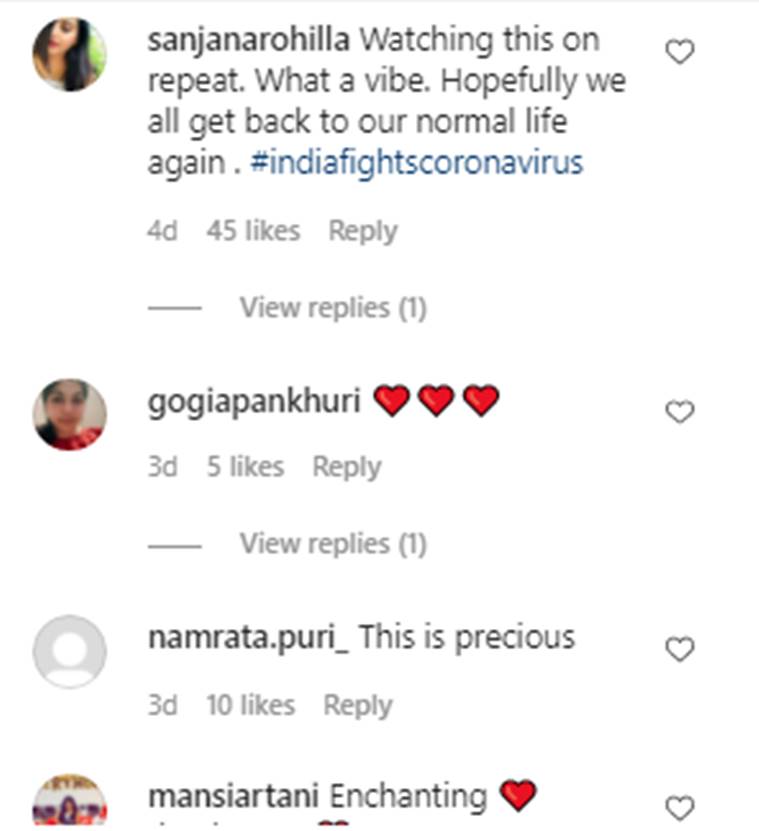The image size is (759, 831).
Task: Reply to sanjanarohilla's comment
Action: (x=363, y=231)
